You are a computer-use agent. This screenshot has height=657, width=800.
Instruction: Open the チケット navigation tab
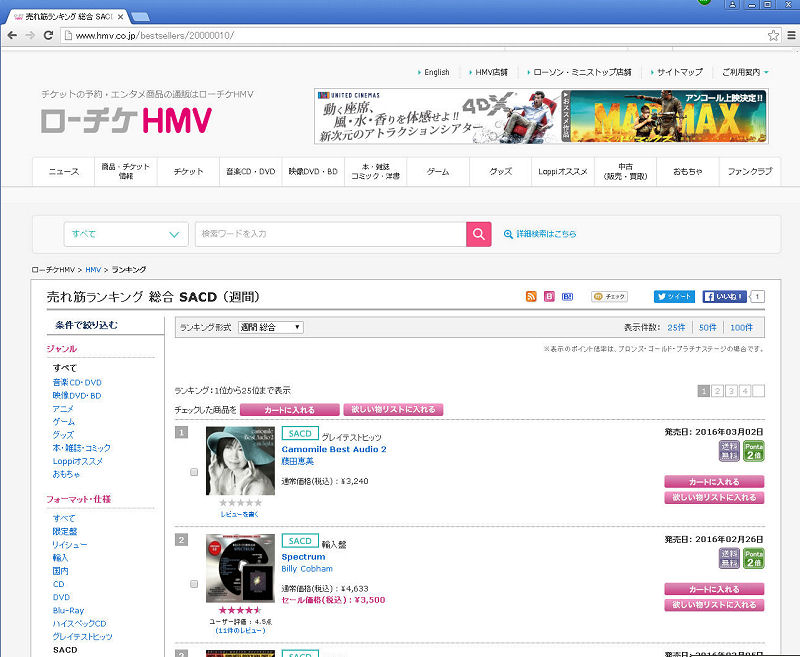point(188,171)
